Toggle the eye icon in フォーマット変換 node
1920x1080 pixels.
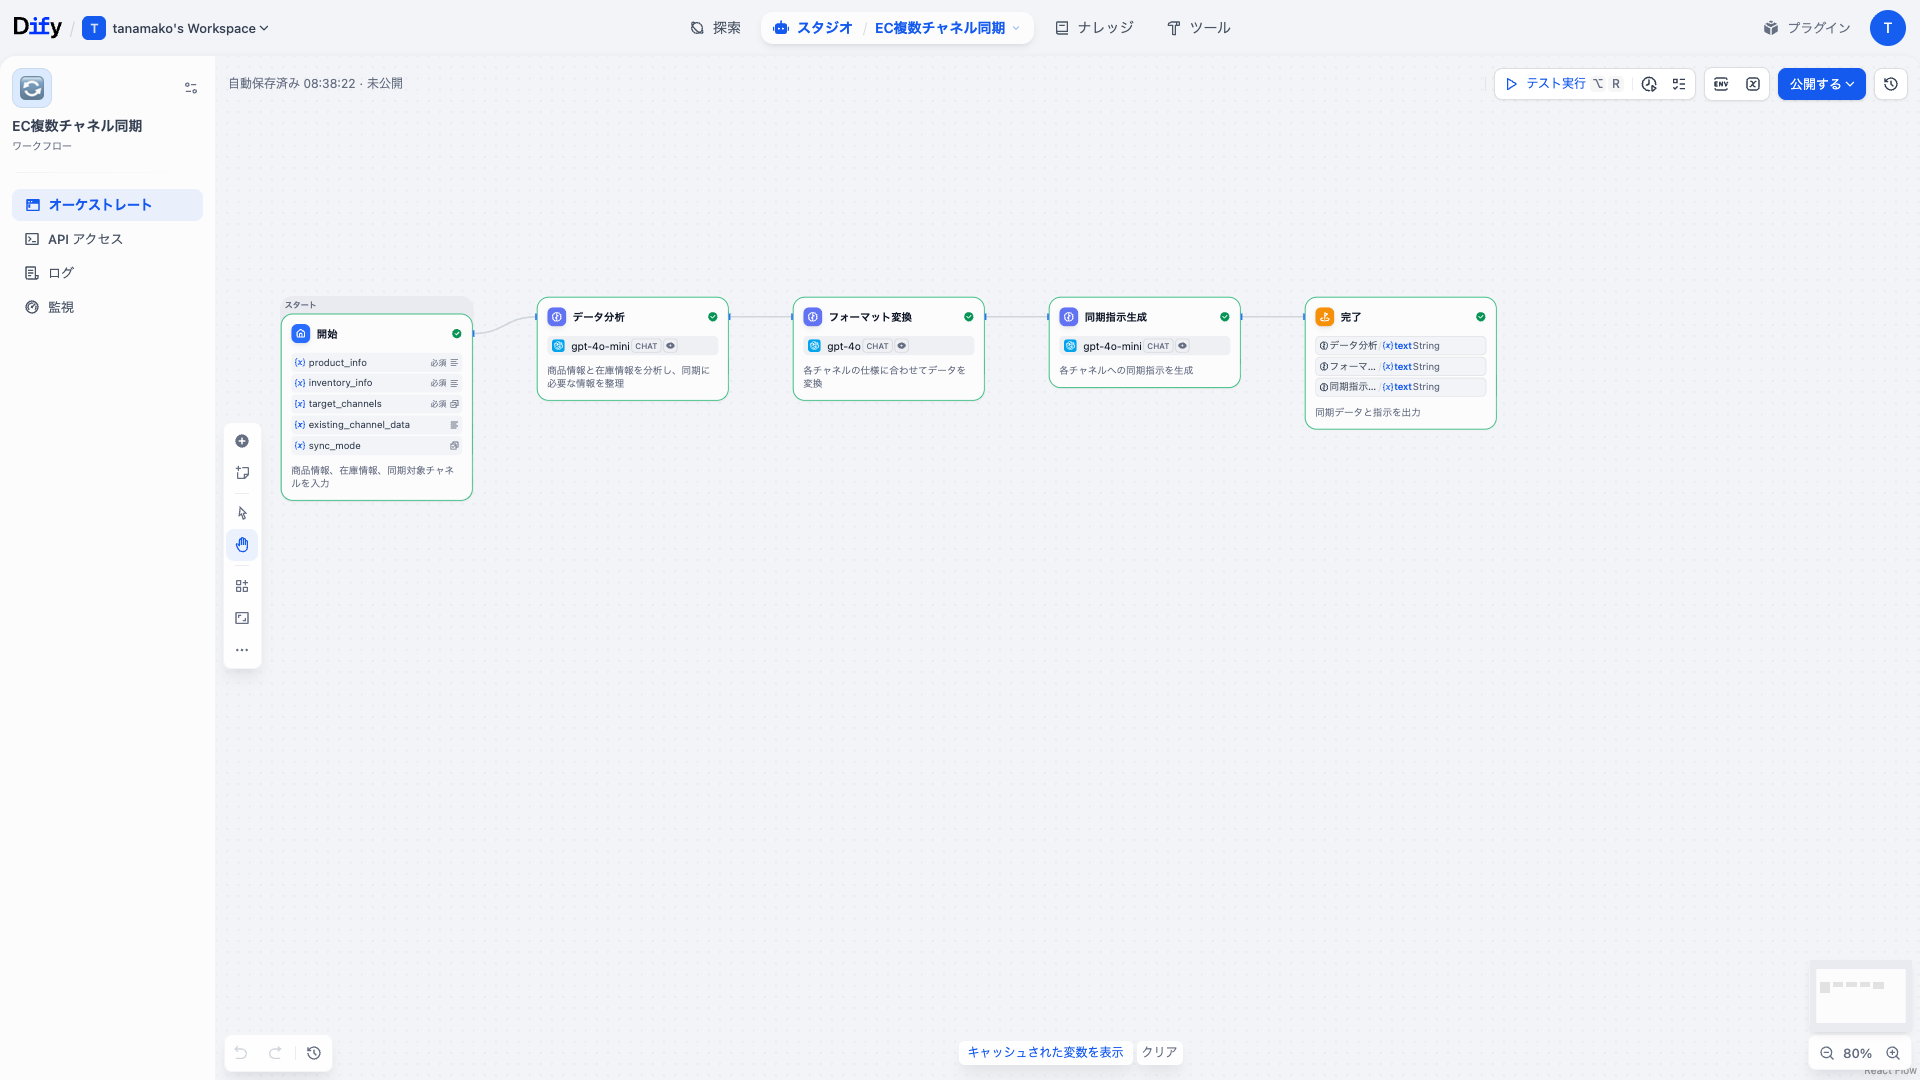pyautogui.click(x=903, y=346)
